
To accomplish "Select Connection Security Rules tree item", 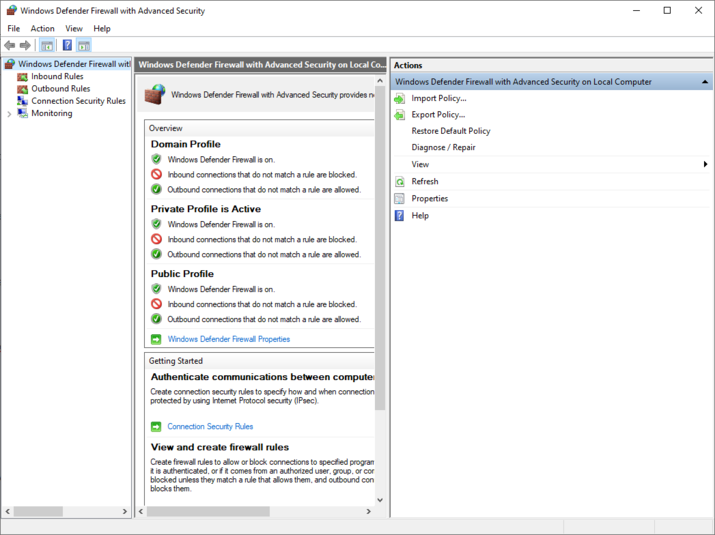I will (x=78, y=101).
